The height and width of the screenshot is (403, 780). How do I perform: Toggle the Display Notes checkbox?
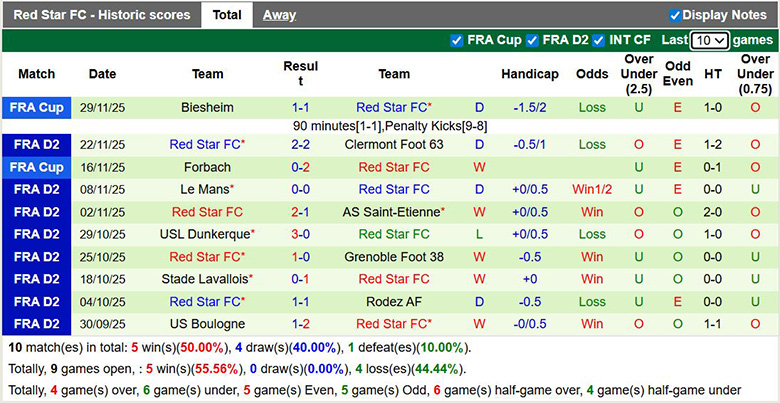coord(675,15)
